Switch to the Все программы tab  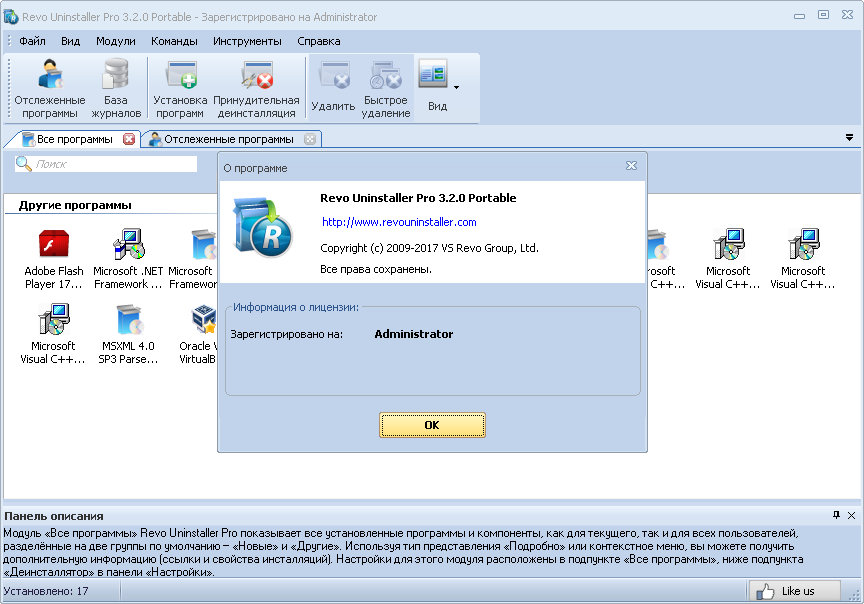point(74,139)
